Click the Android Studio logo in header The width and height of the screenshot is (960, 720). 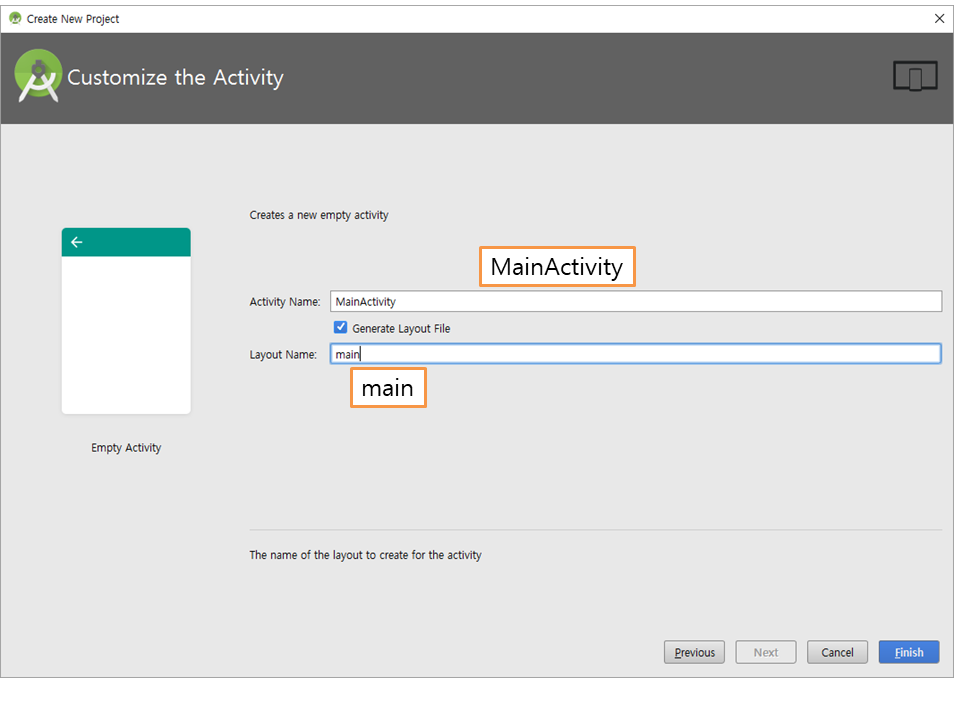click(38, 77)
